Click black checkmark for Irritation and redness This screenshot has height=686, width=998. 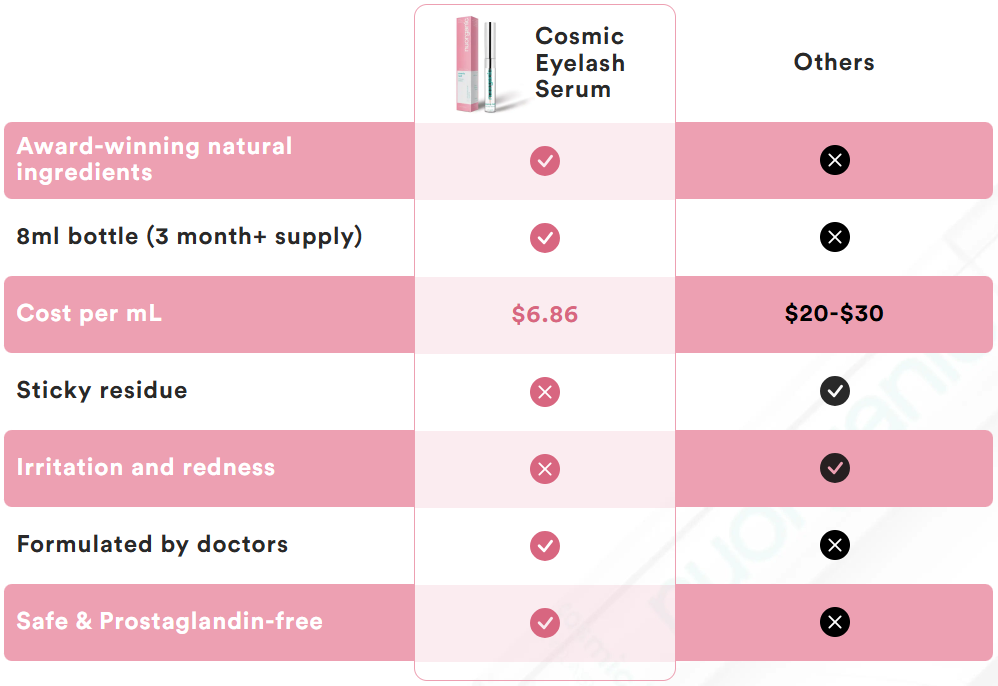click(835, 468)
